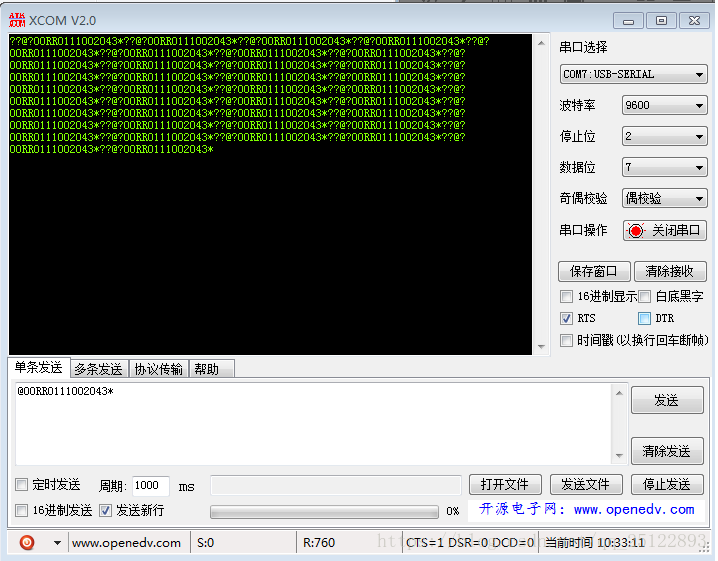
Task: Click the CTS=1 DSR=0 DCD=0 status text
Action: click(x=470, y=543)
